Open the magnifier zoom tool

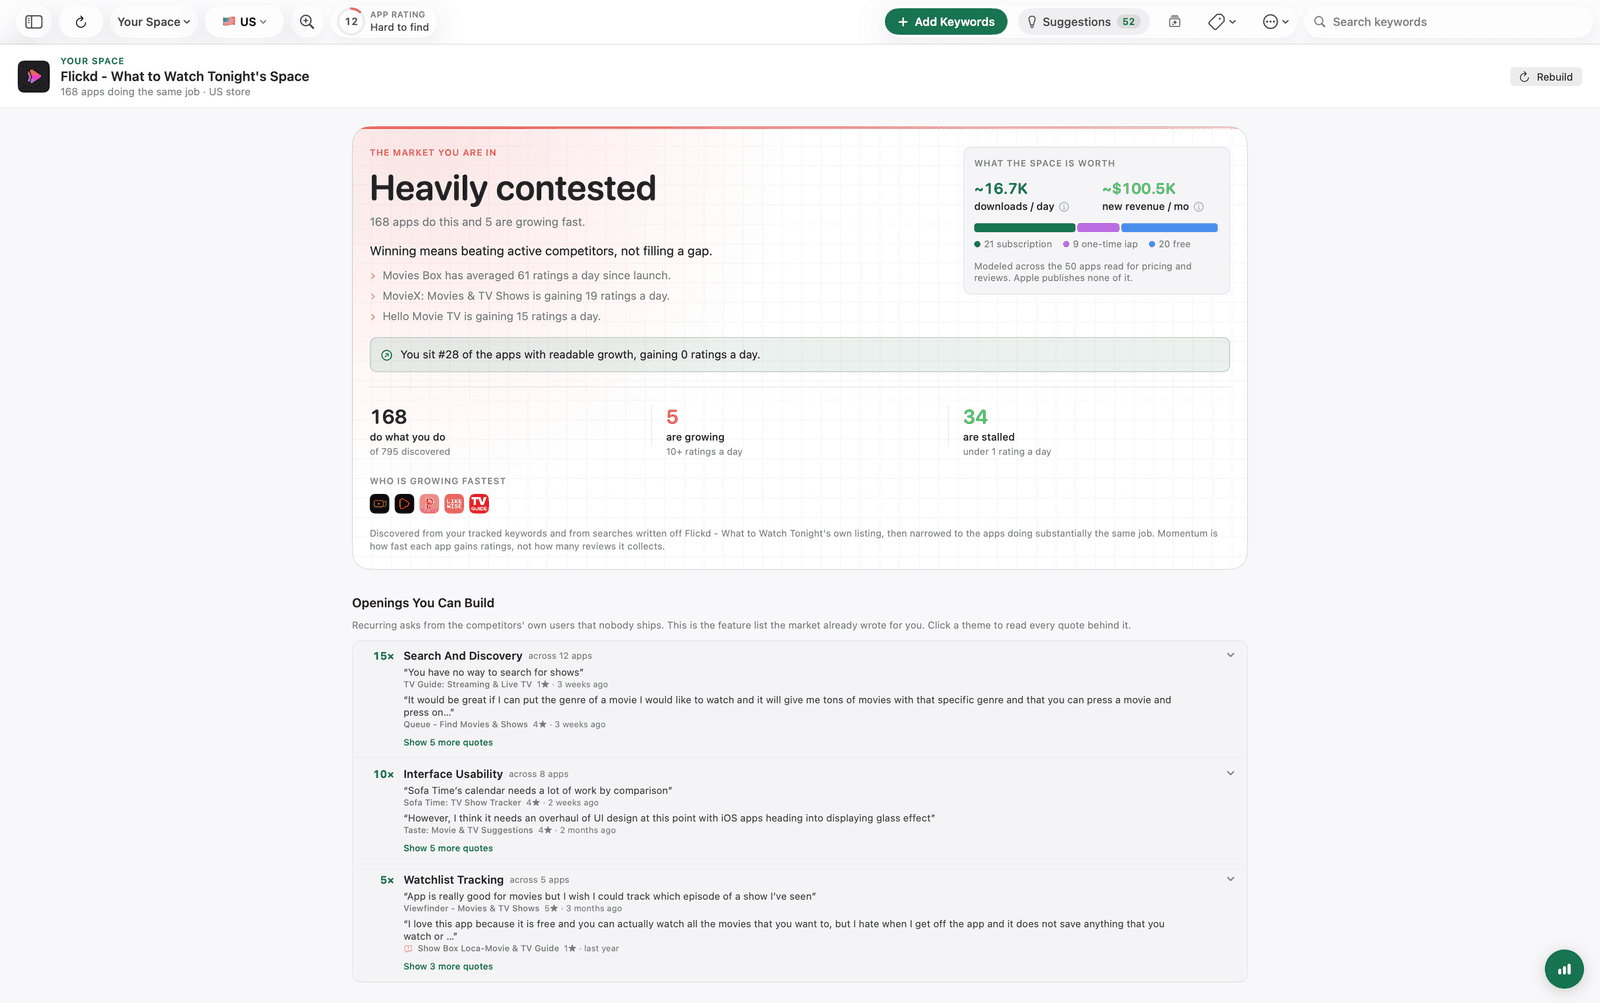pos(307,21)
